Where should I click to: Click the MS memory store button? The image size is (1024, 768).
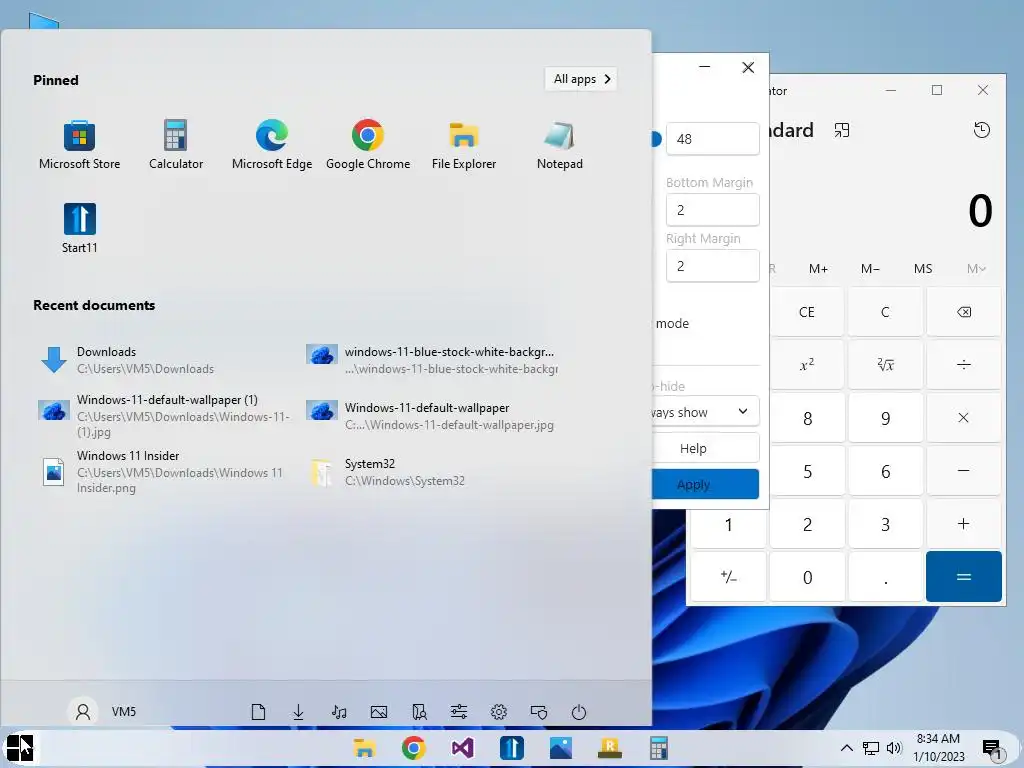coord(923,268)
